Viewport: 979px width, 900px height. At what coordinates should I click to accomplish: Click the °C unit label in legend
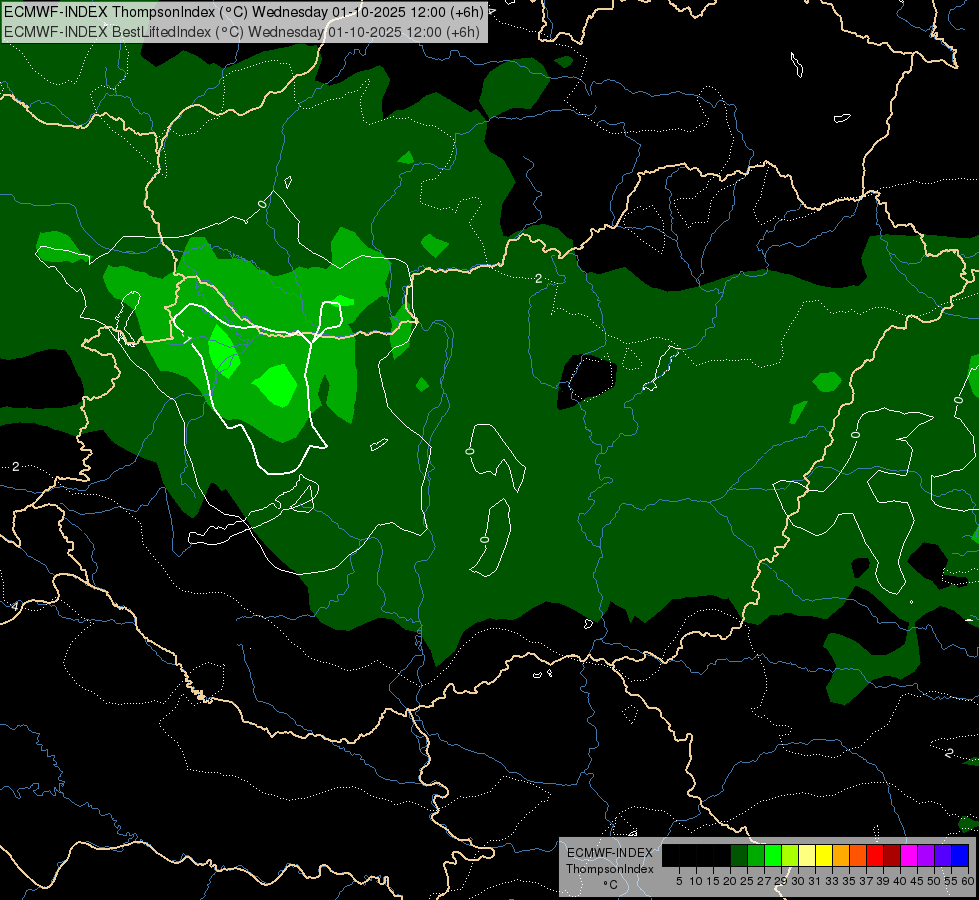pyautogui.click(x=611, y=885)
